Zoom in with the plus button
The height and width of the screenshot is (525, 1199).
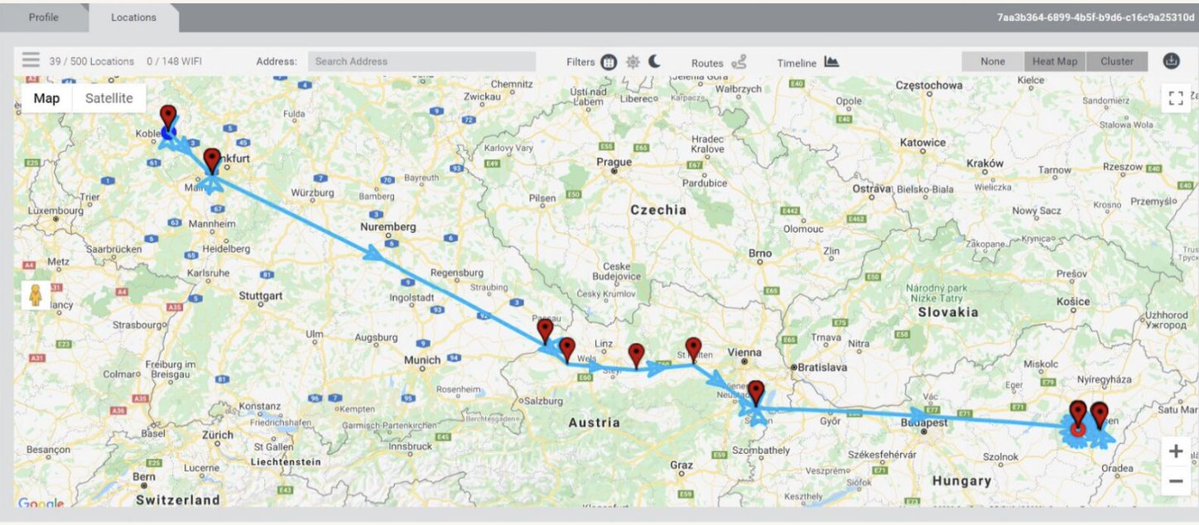(x=1176, y=451)
